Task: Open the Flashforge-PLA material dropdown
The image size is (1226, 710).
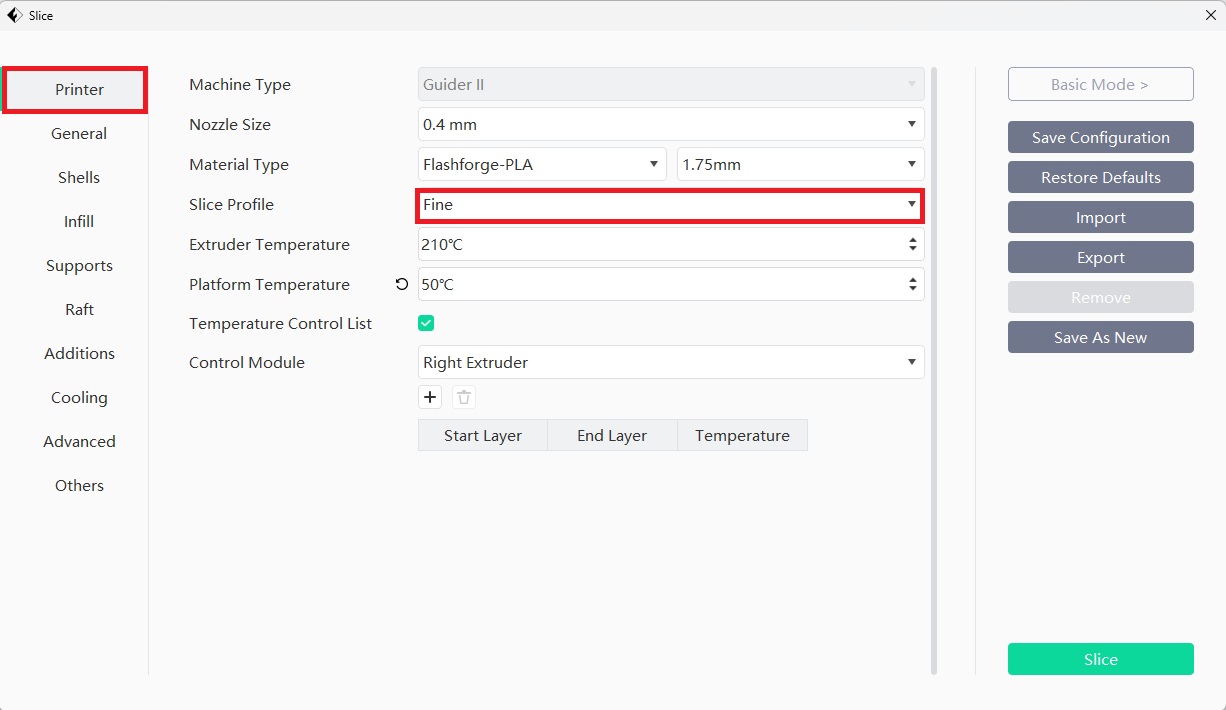Action: point(541,164)
